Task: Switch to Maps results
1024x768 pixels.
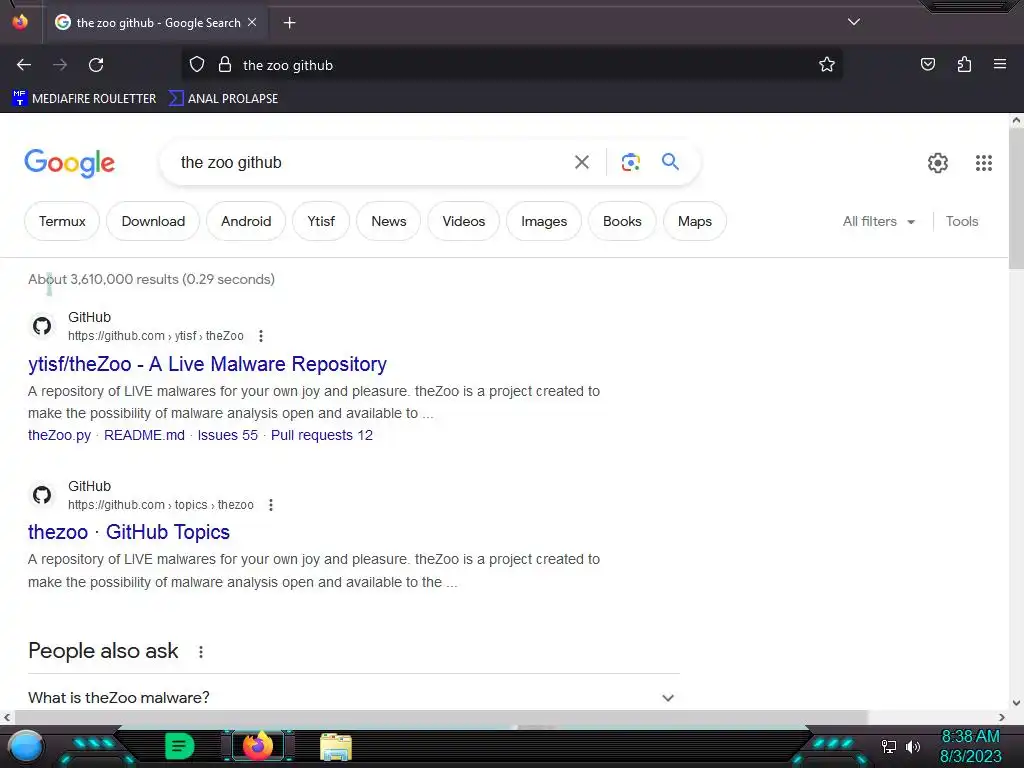Action: coord(694,221)
